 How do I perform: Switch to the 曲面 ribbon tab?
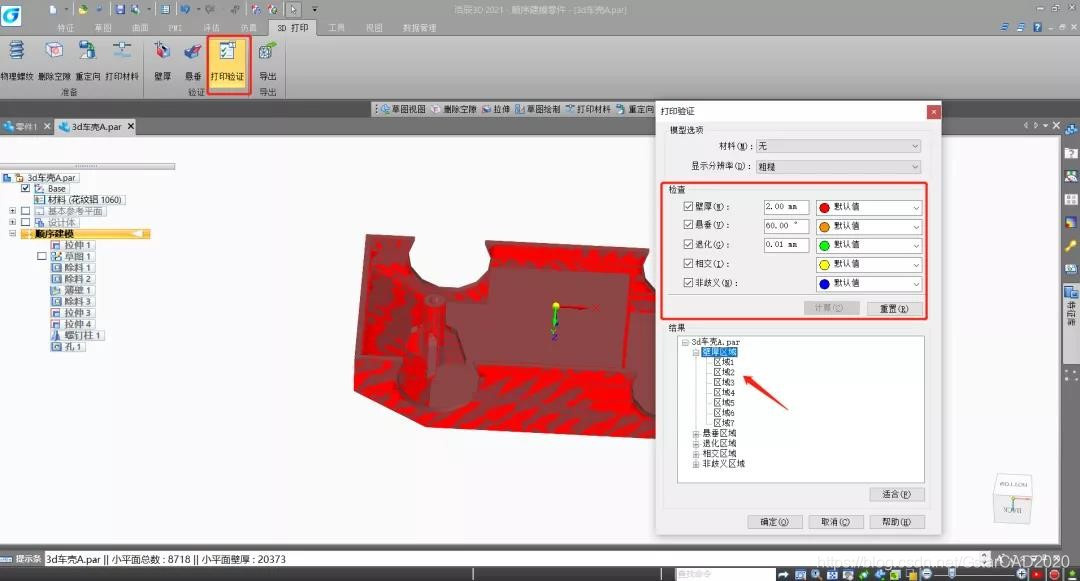click(140, 28)
